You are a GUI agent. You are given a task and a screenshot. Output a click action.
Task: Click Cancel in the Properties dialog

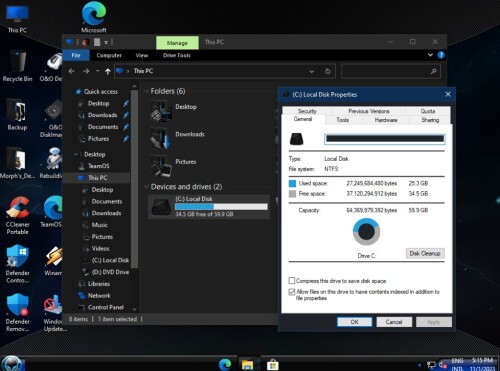[394, 322]
